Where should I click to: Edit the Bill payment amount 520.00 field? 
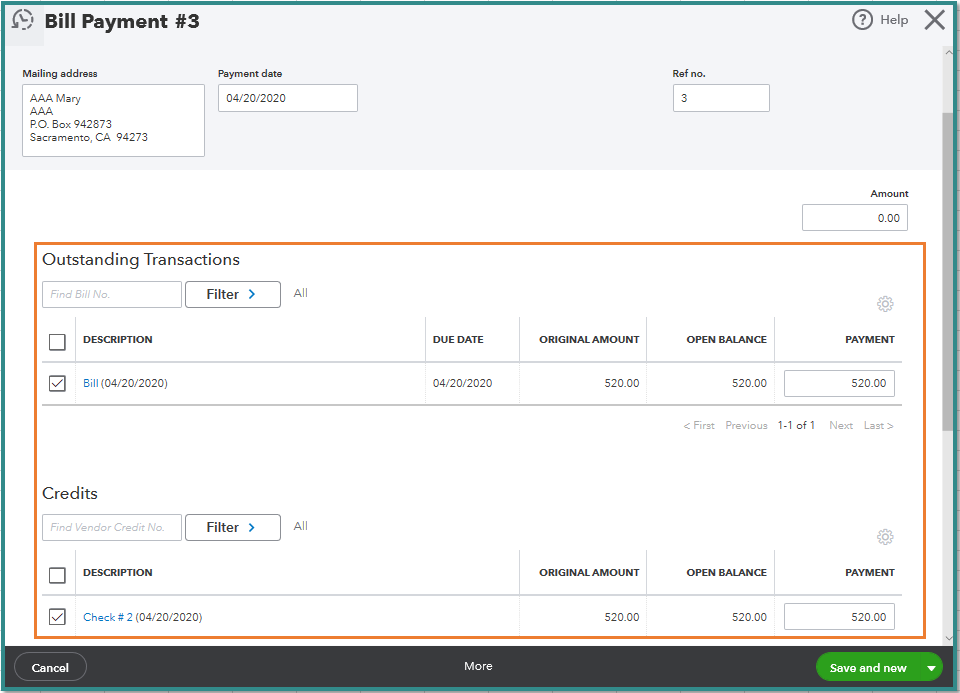[x=839, y=383]
